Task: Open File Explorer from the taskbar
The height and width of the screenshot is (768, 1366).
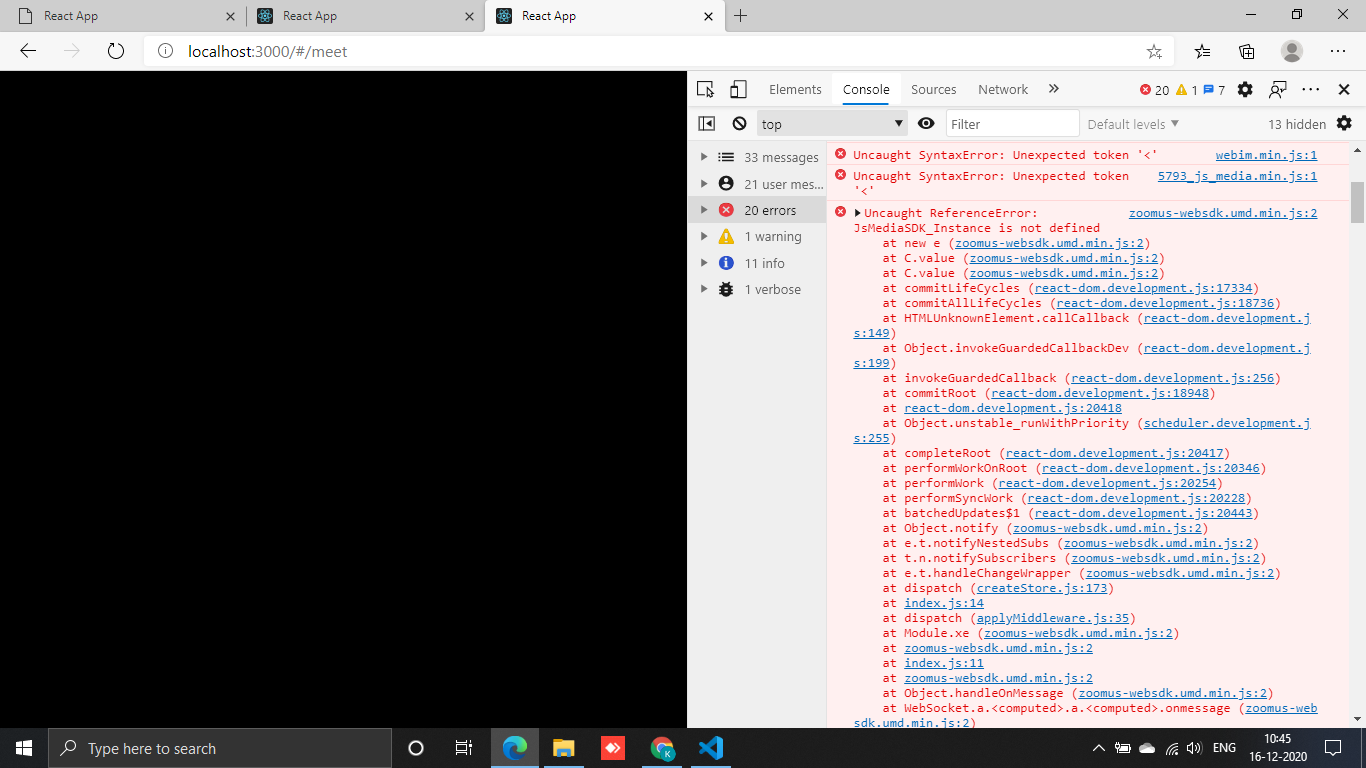Action: click(564, 748)
